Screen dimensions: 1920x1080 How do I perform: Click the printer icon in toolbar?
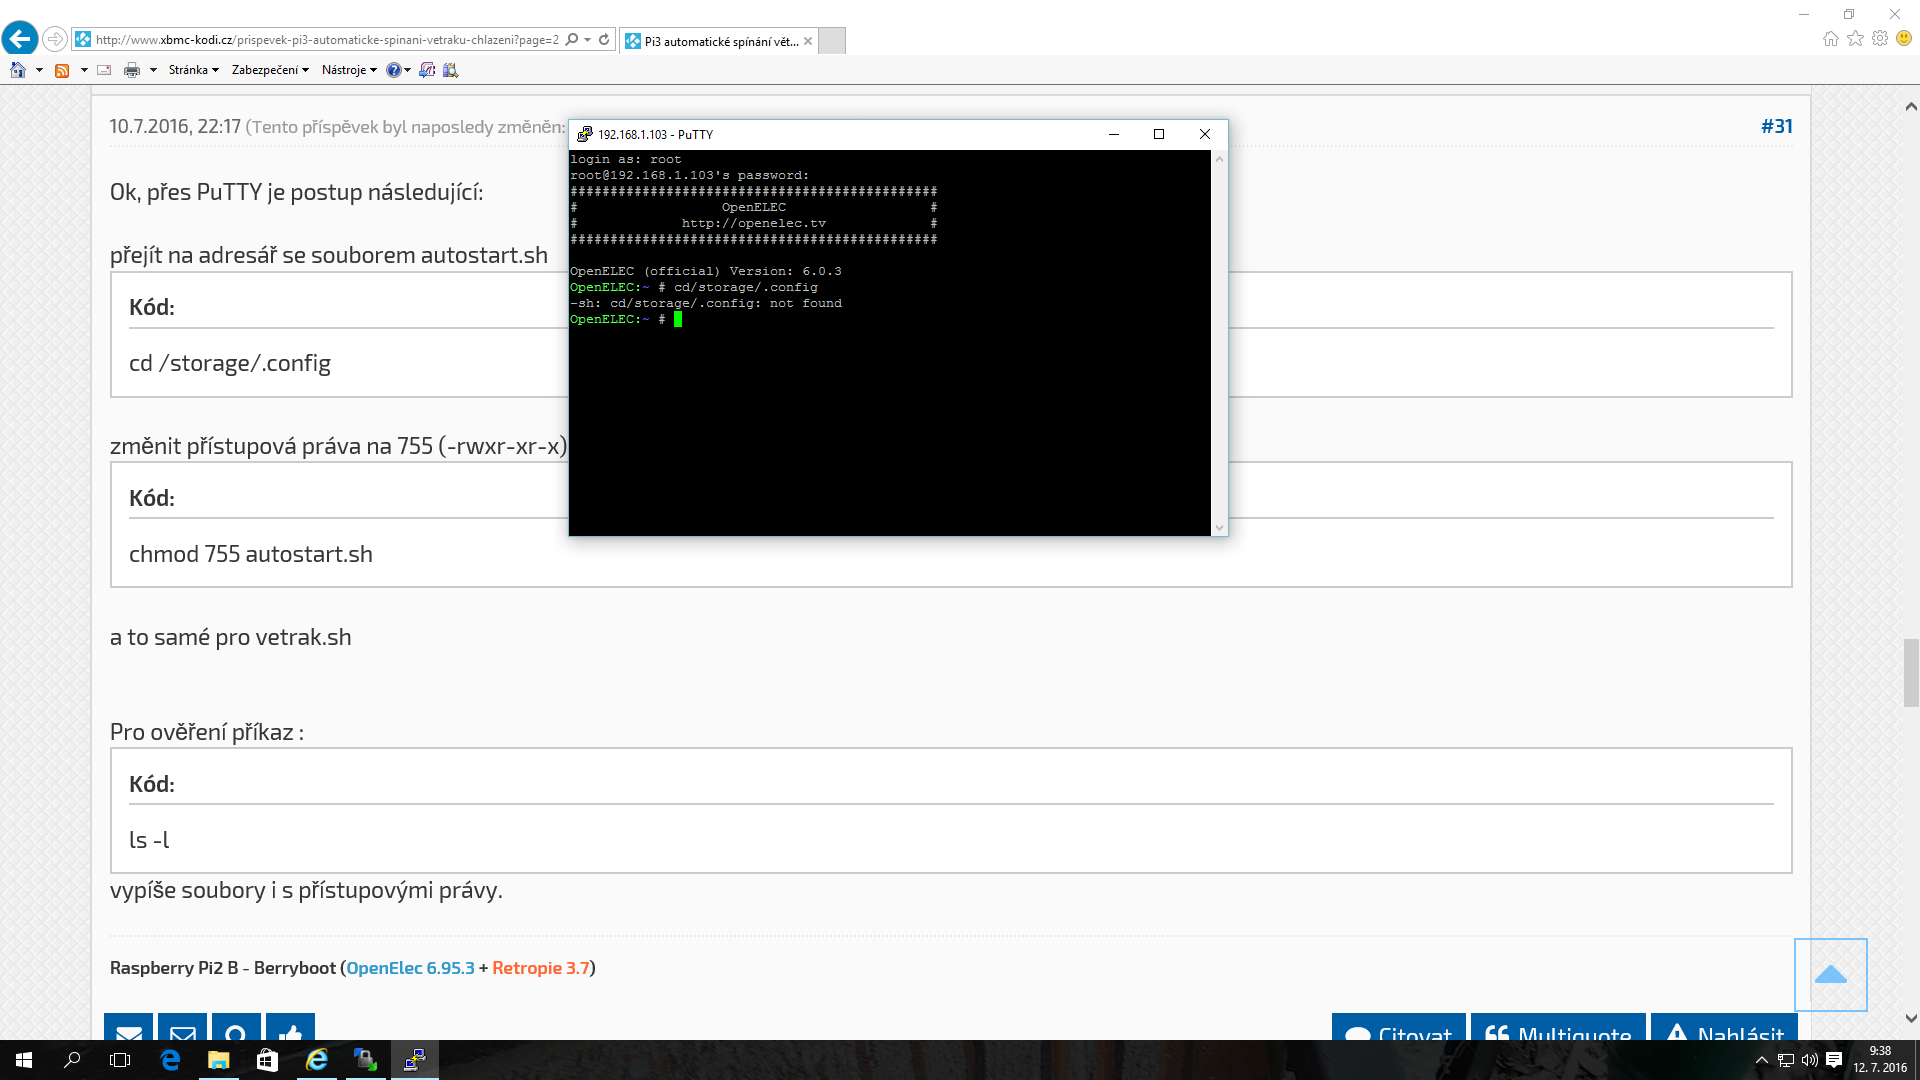132,70
